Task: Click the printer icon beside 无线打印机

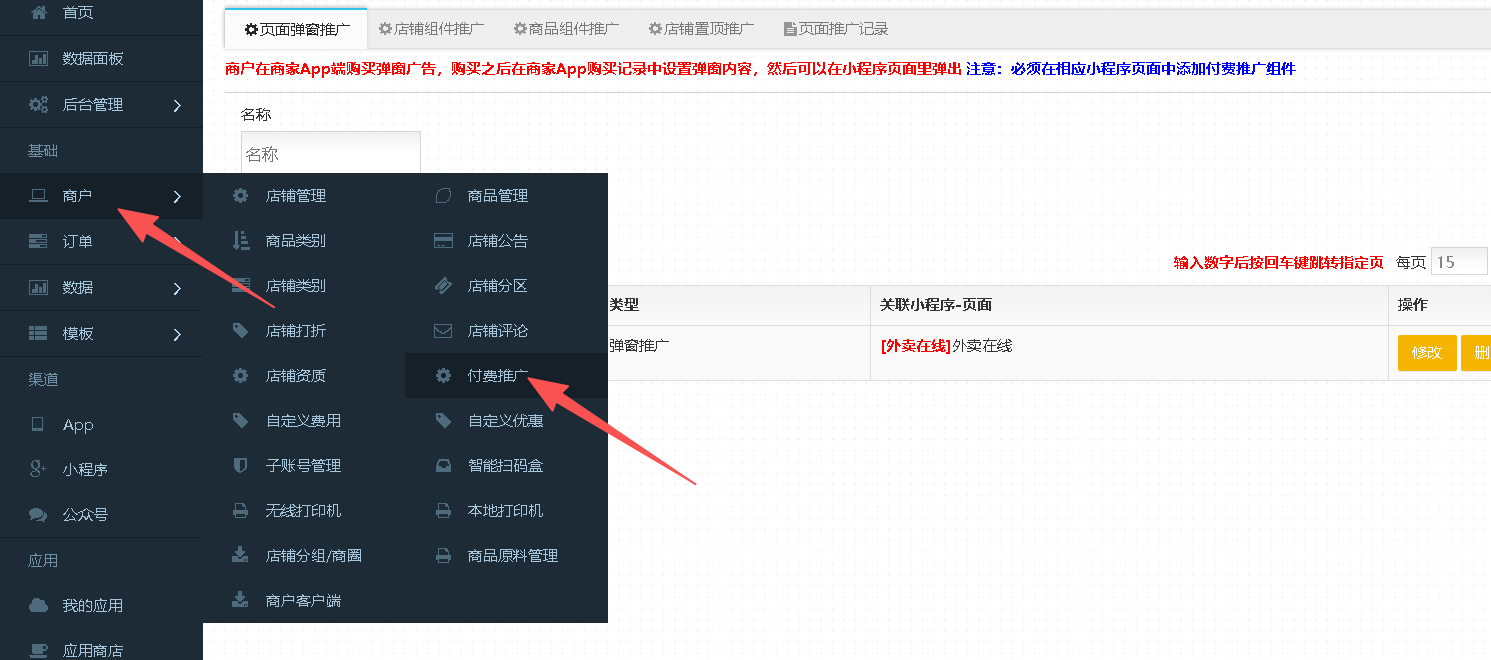Action: 240,511
